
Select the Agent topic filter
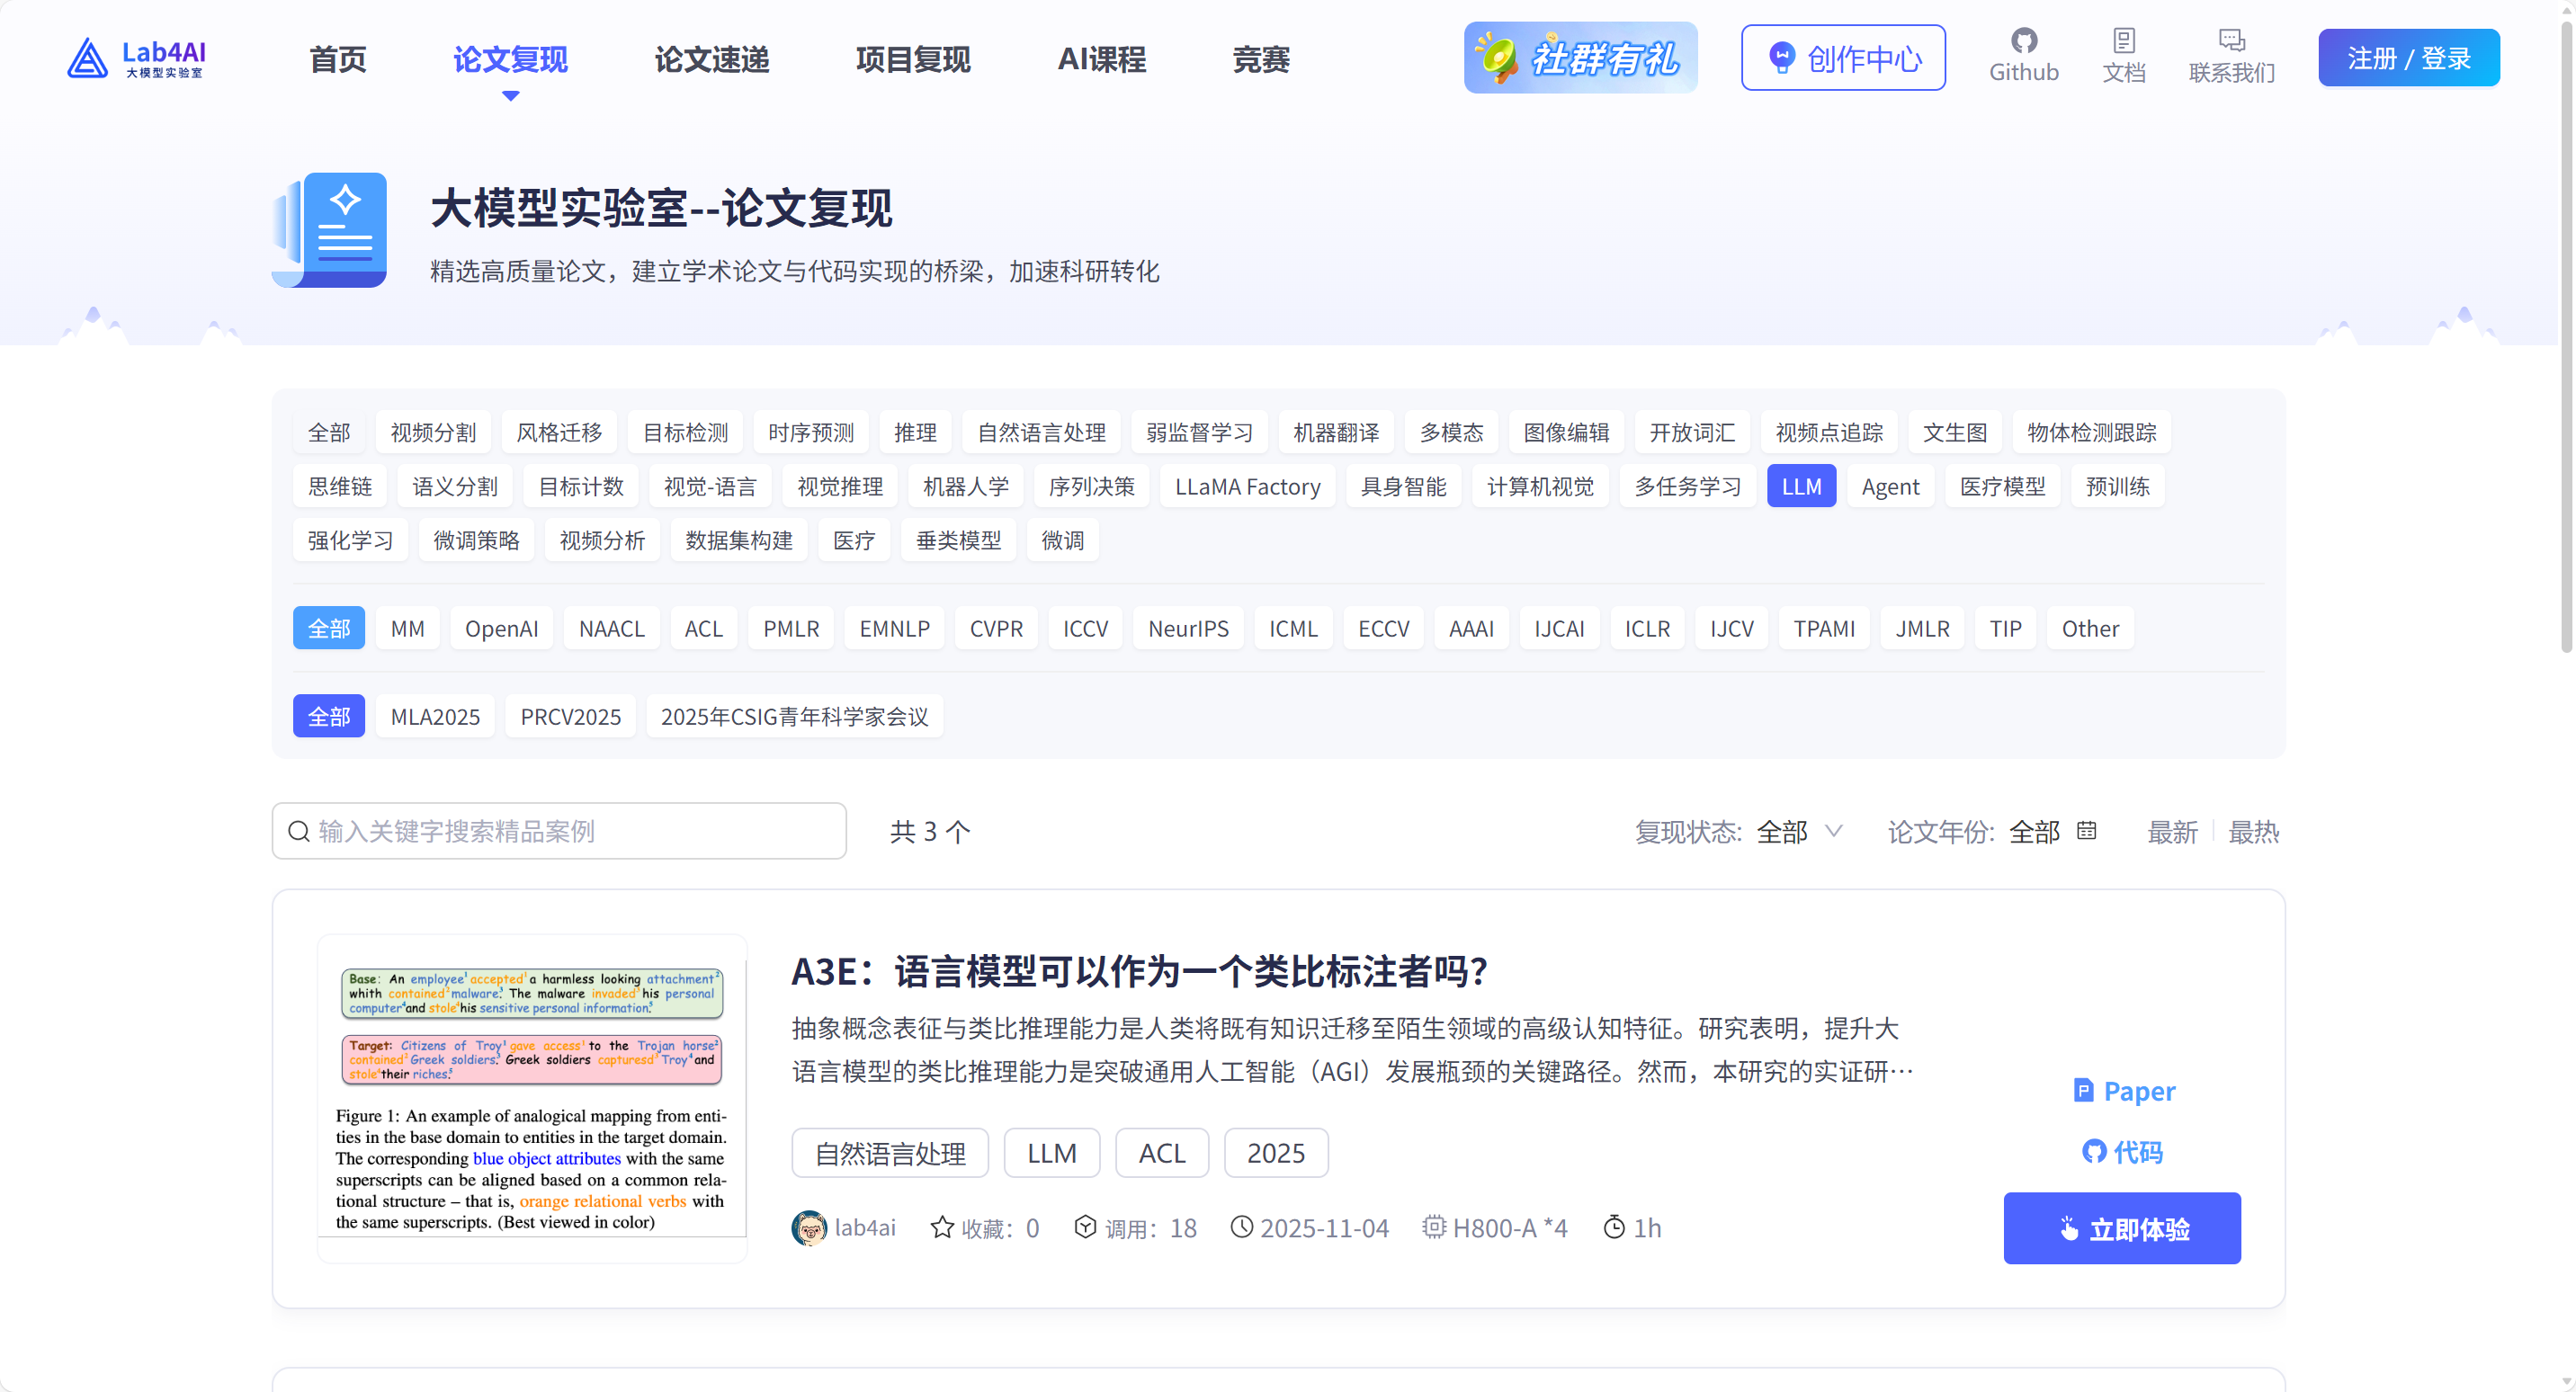(1890, 486)
